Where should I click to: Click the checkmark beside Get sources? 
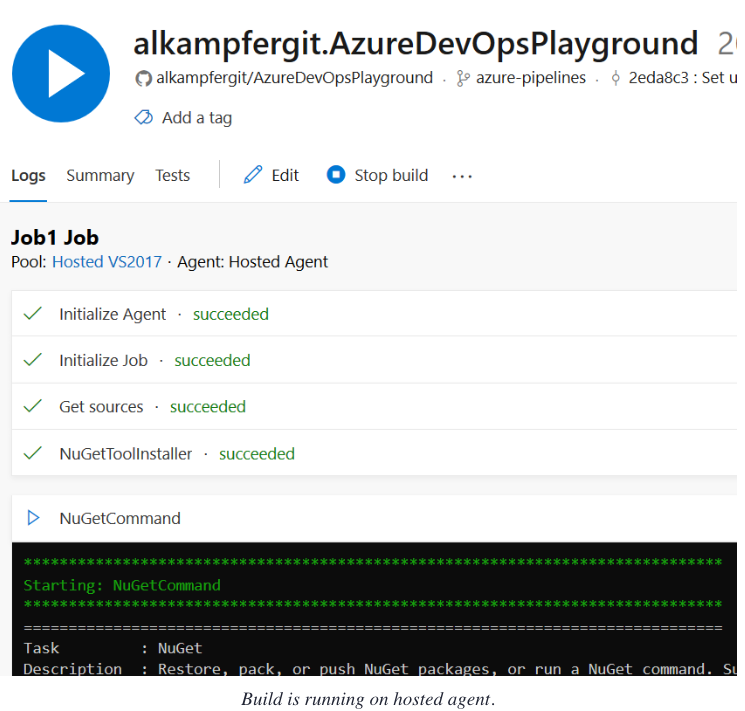33,406
